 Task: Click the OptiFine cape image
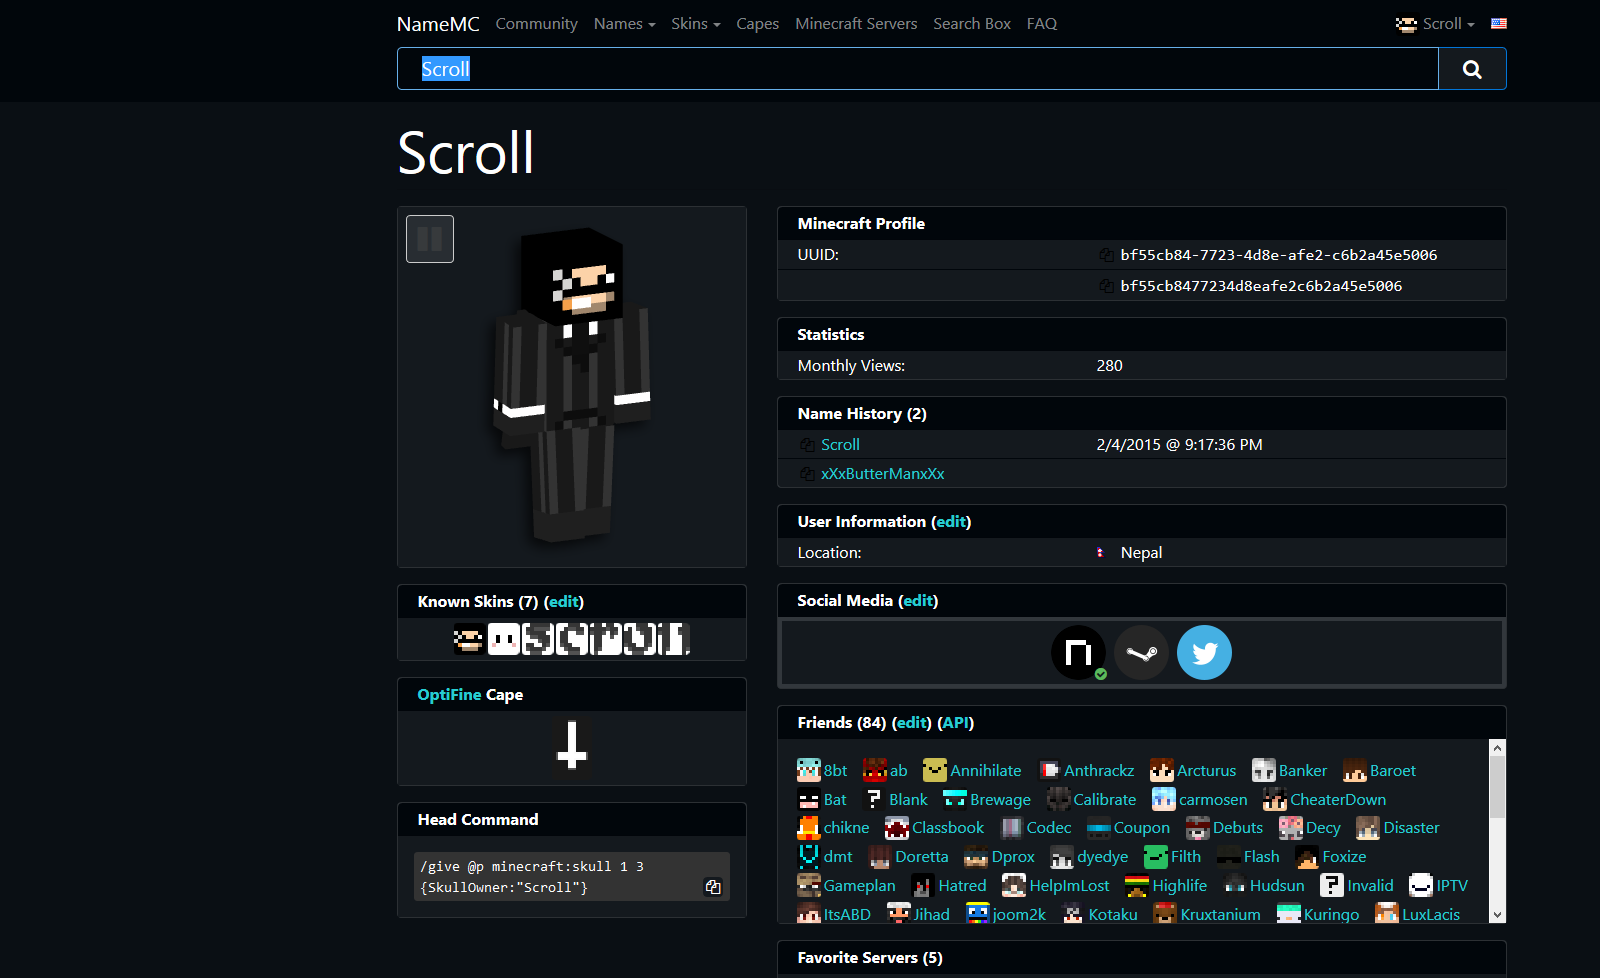click(572, 746)
